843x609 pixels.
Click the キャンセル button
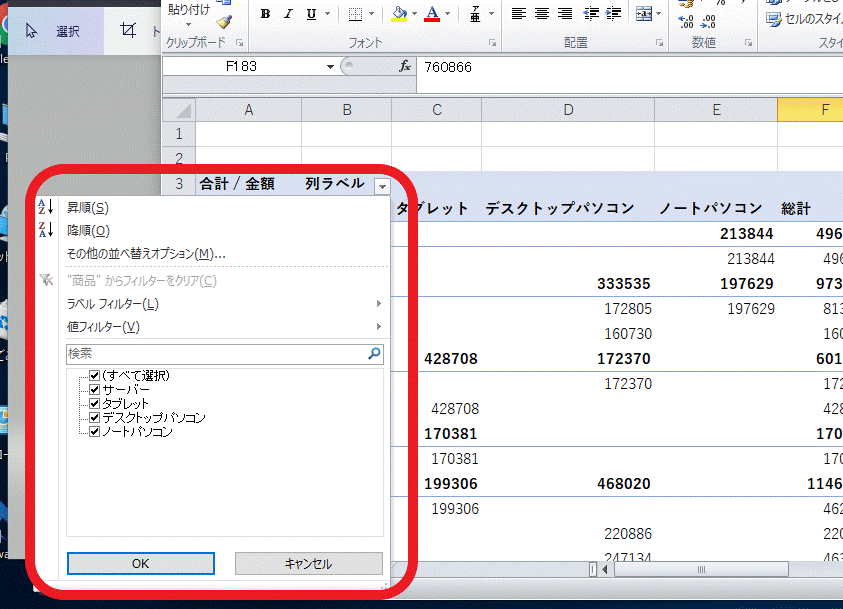308,564
